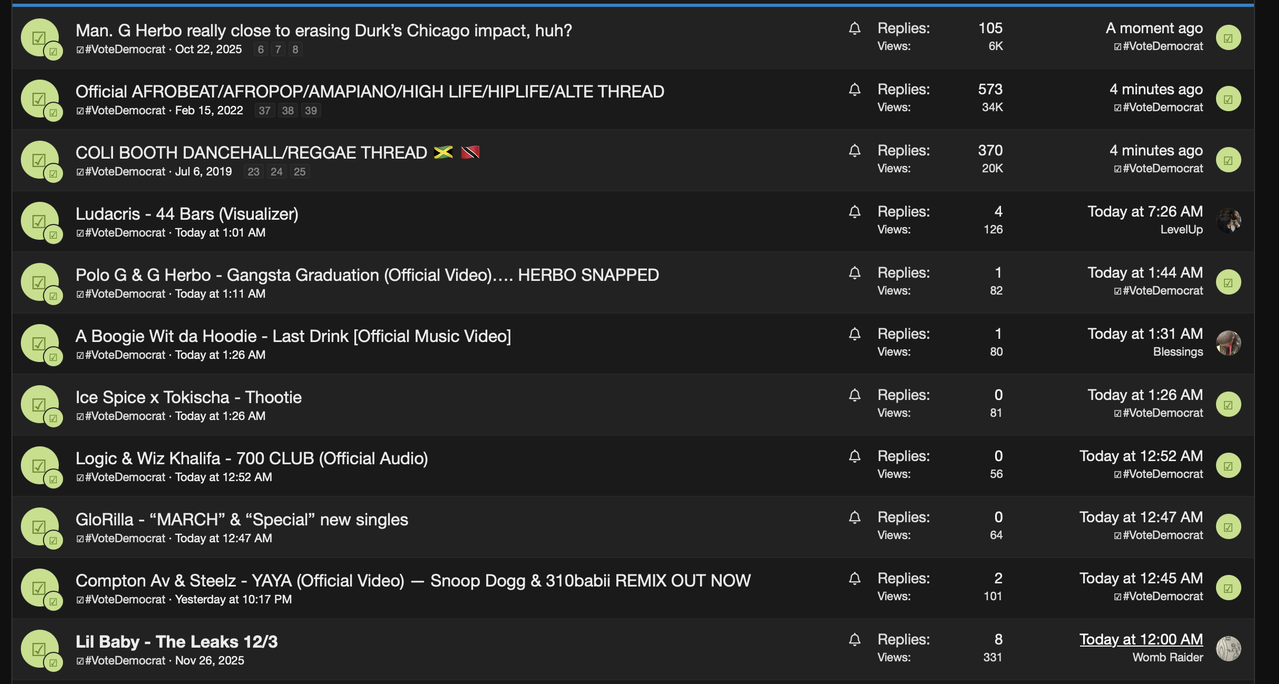Click author avatar beside COLI BOOTH DANCEHALL thread
This screenshot has height=684, width=1279.
point(40,160)
